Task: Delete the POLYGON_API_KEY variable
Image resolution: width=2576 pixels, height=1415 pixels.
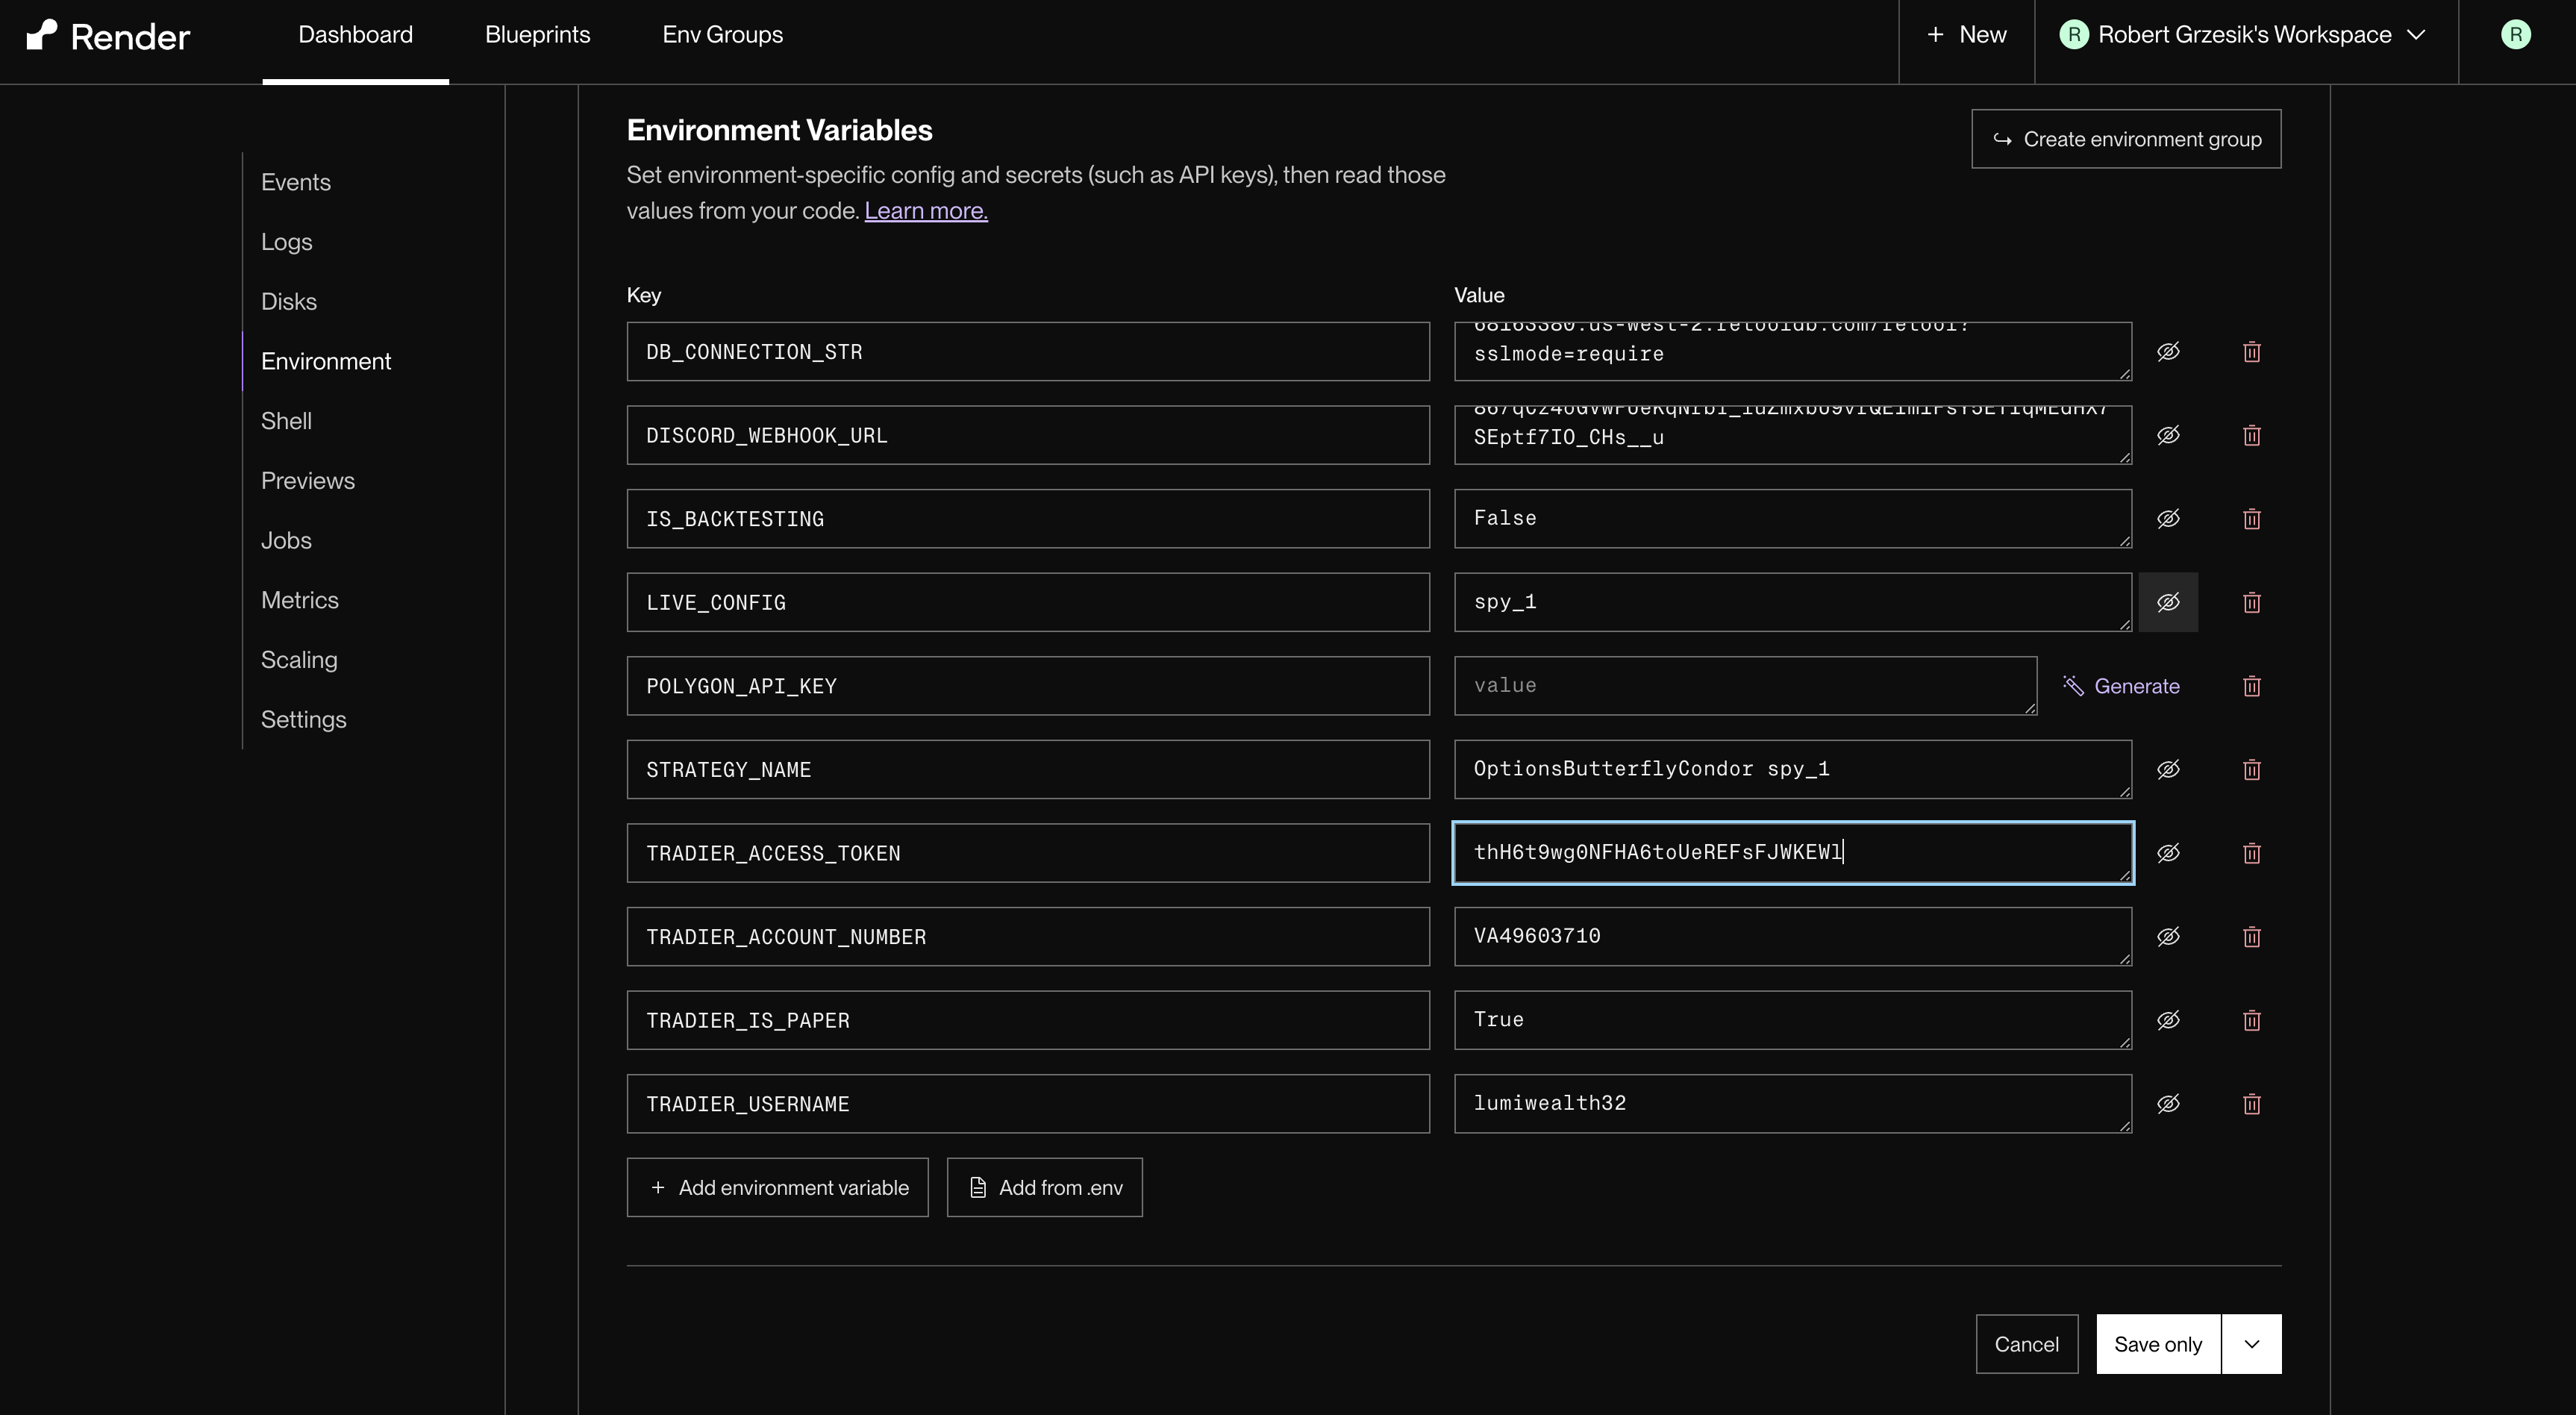Action: point(2251,686)
